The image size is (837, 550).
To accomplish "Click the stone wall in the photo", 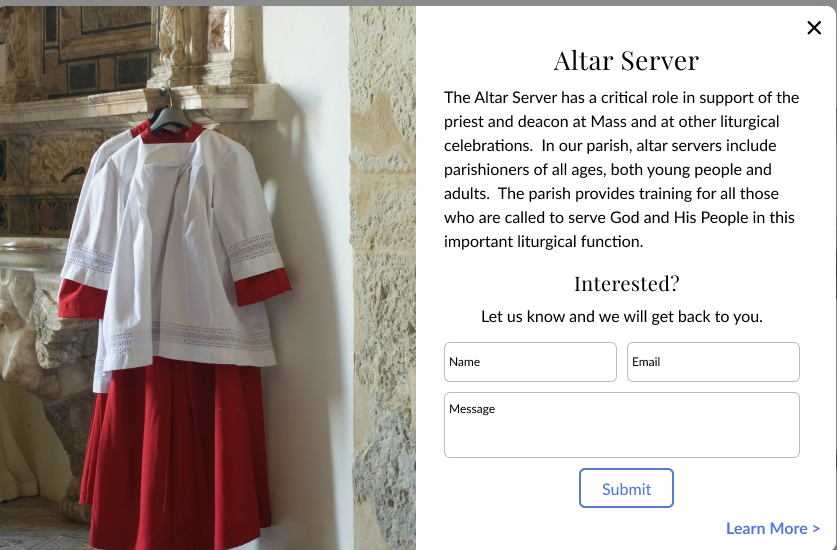I will tap(382, 278).
